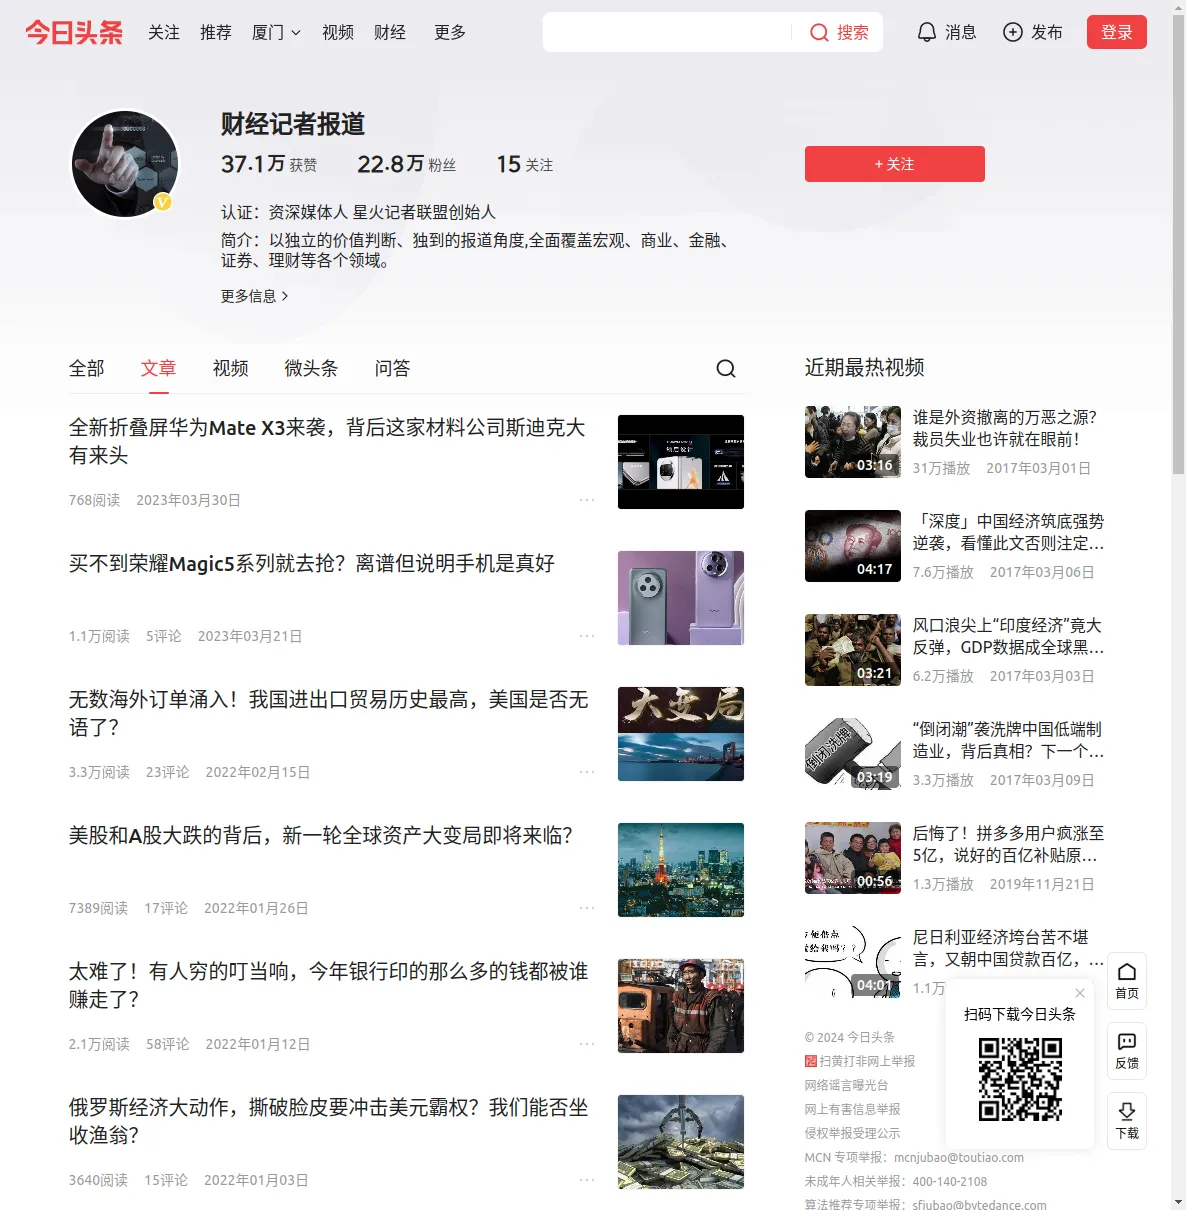Click the search magnifier icon in header
Image resolution: width=1186 pixels, height=1210 pixels.
click(x=819, y=33)
